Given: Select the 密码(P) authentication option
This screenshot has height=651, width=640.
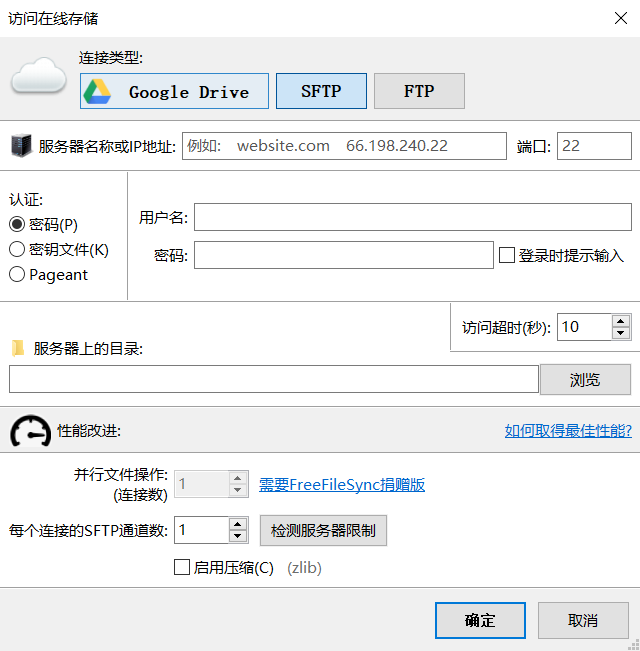Looking at the screenshot, I should (x=17, y=224).
